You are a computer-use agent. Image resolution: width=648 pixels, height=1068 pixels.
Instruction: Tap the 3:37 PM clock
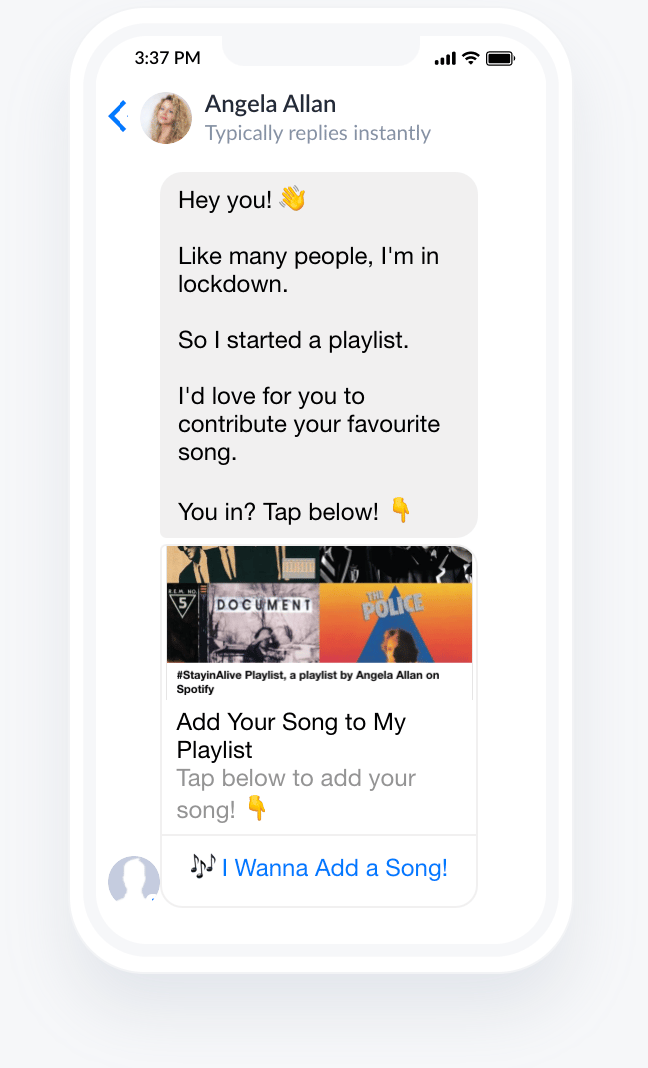pos(168,58)
